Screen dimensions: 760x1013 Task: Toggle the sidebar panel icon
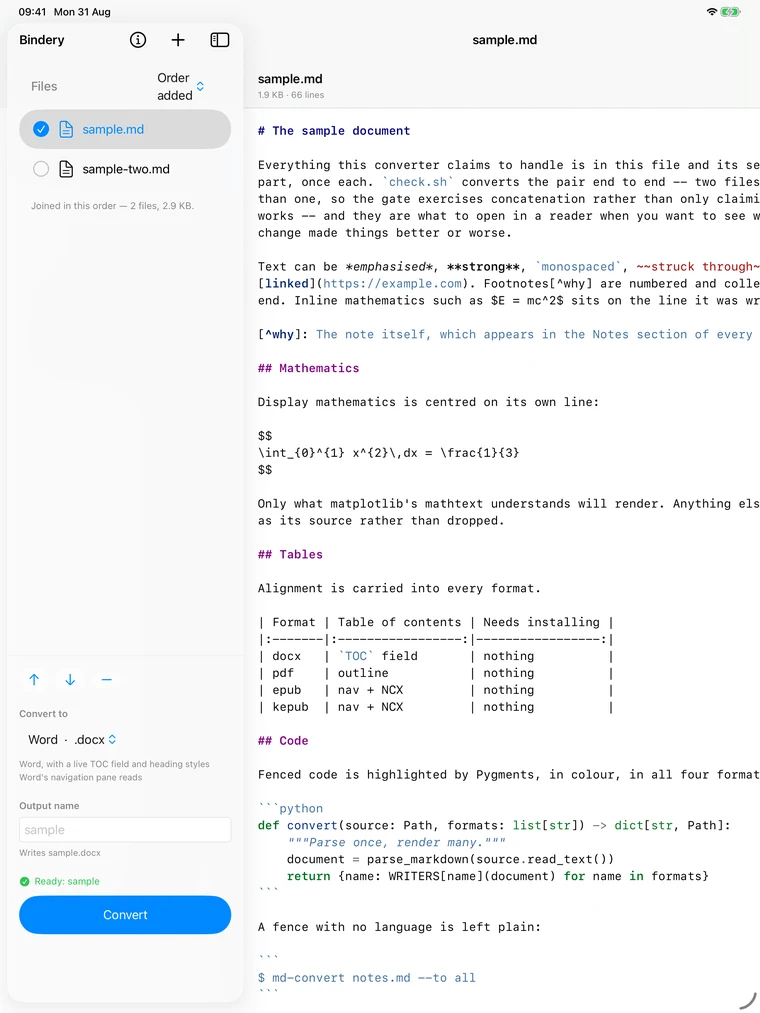(220, 40)
